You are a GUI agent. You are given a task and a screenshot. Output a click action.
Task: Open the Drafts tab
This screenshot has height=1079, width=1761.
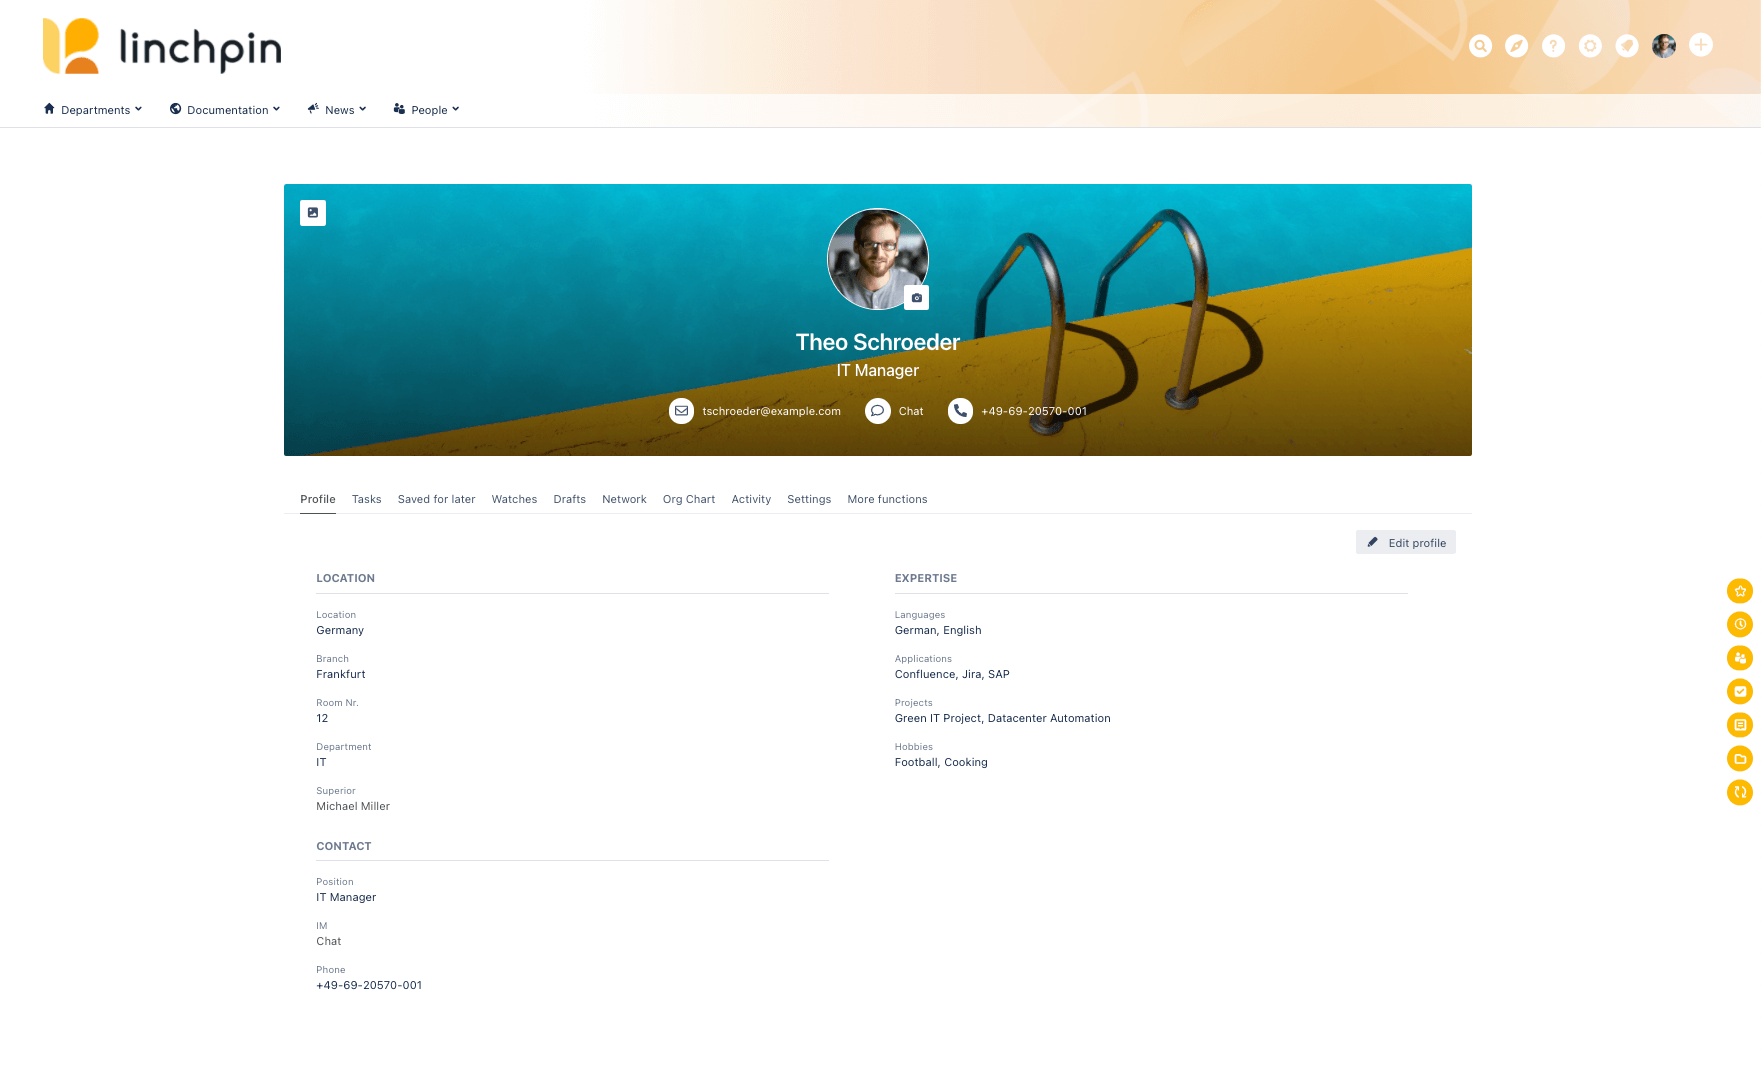pos(570,499)
